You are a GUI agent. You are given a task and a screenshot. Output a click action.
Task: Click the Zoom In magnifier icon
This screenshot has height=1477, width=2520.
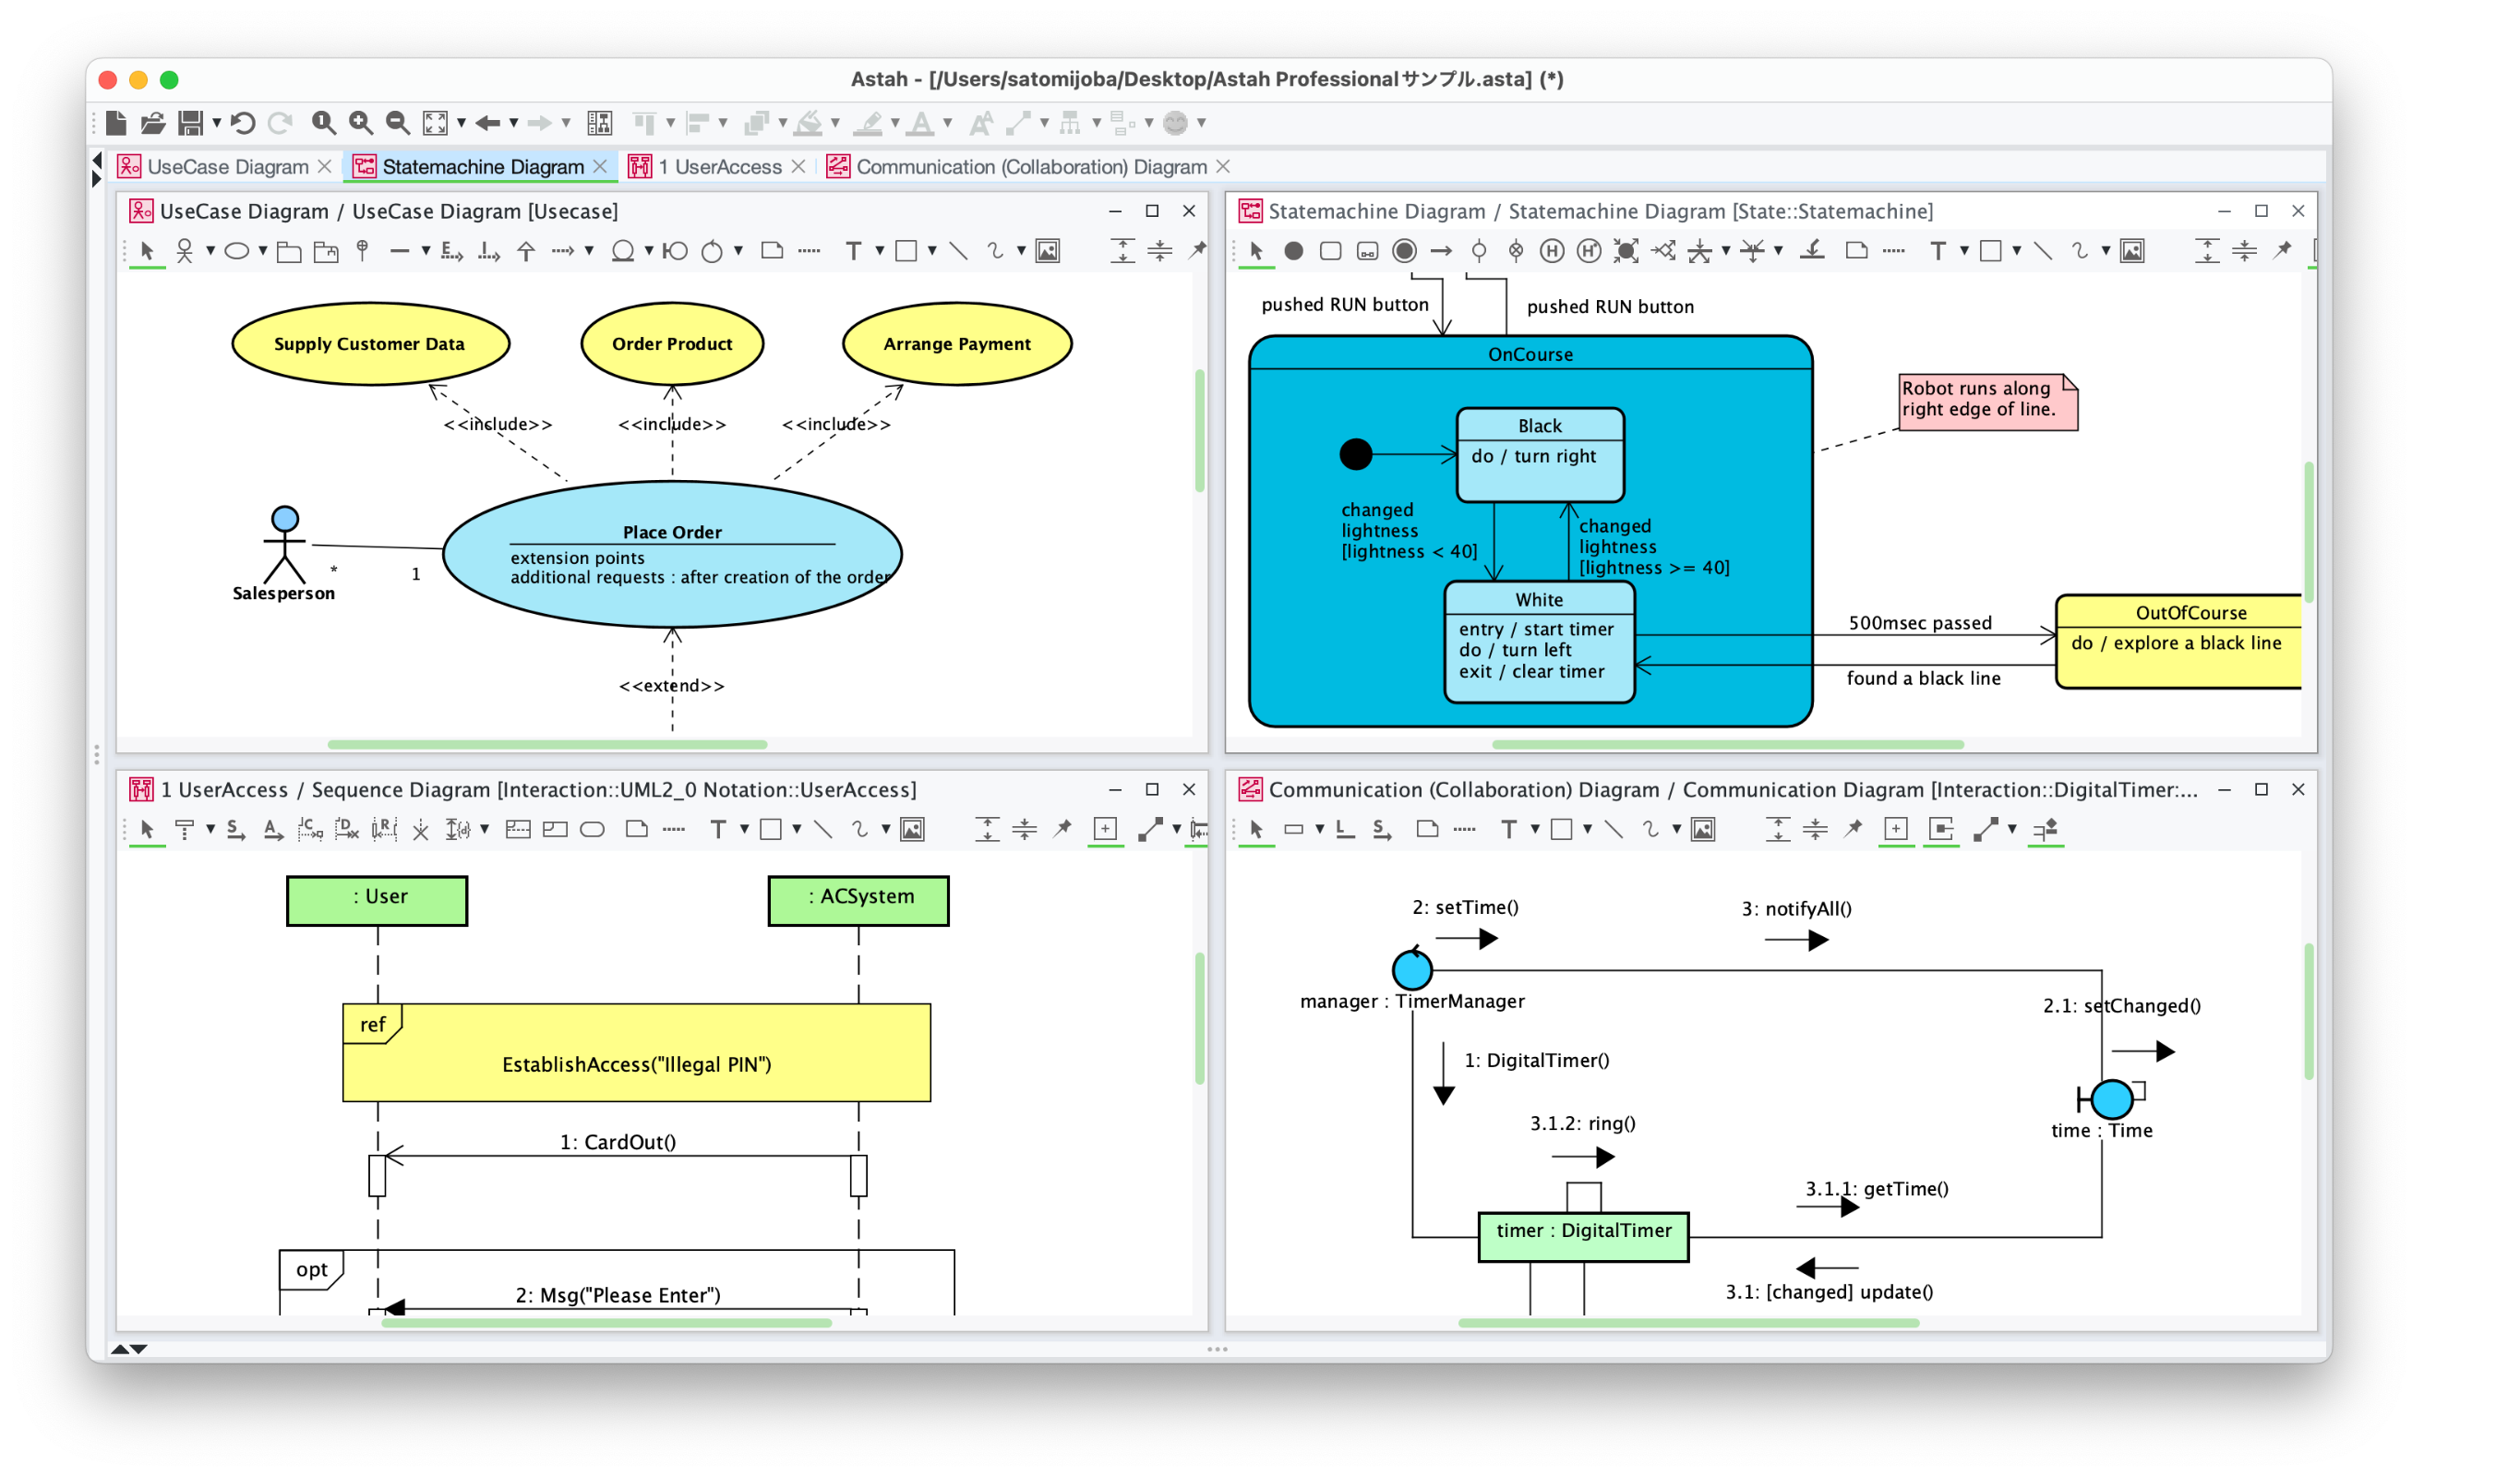pos(360,123)
